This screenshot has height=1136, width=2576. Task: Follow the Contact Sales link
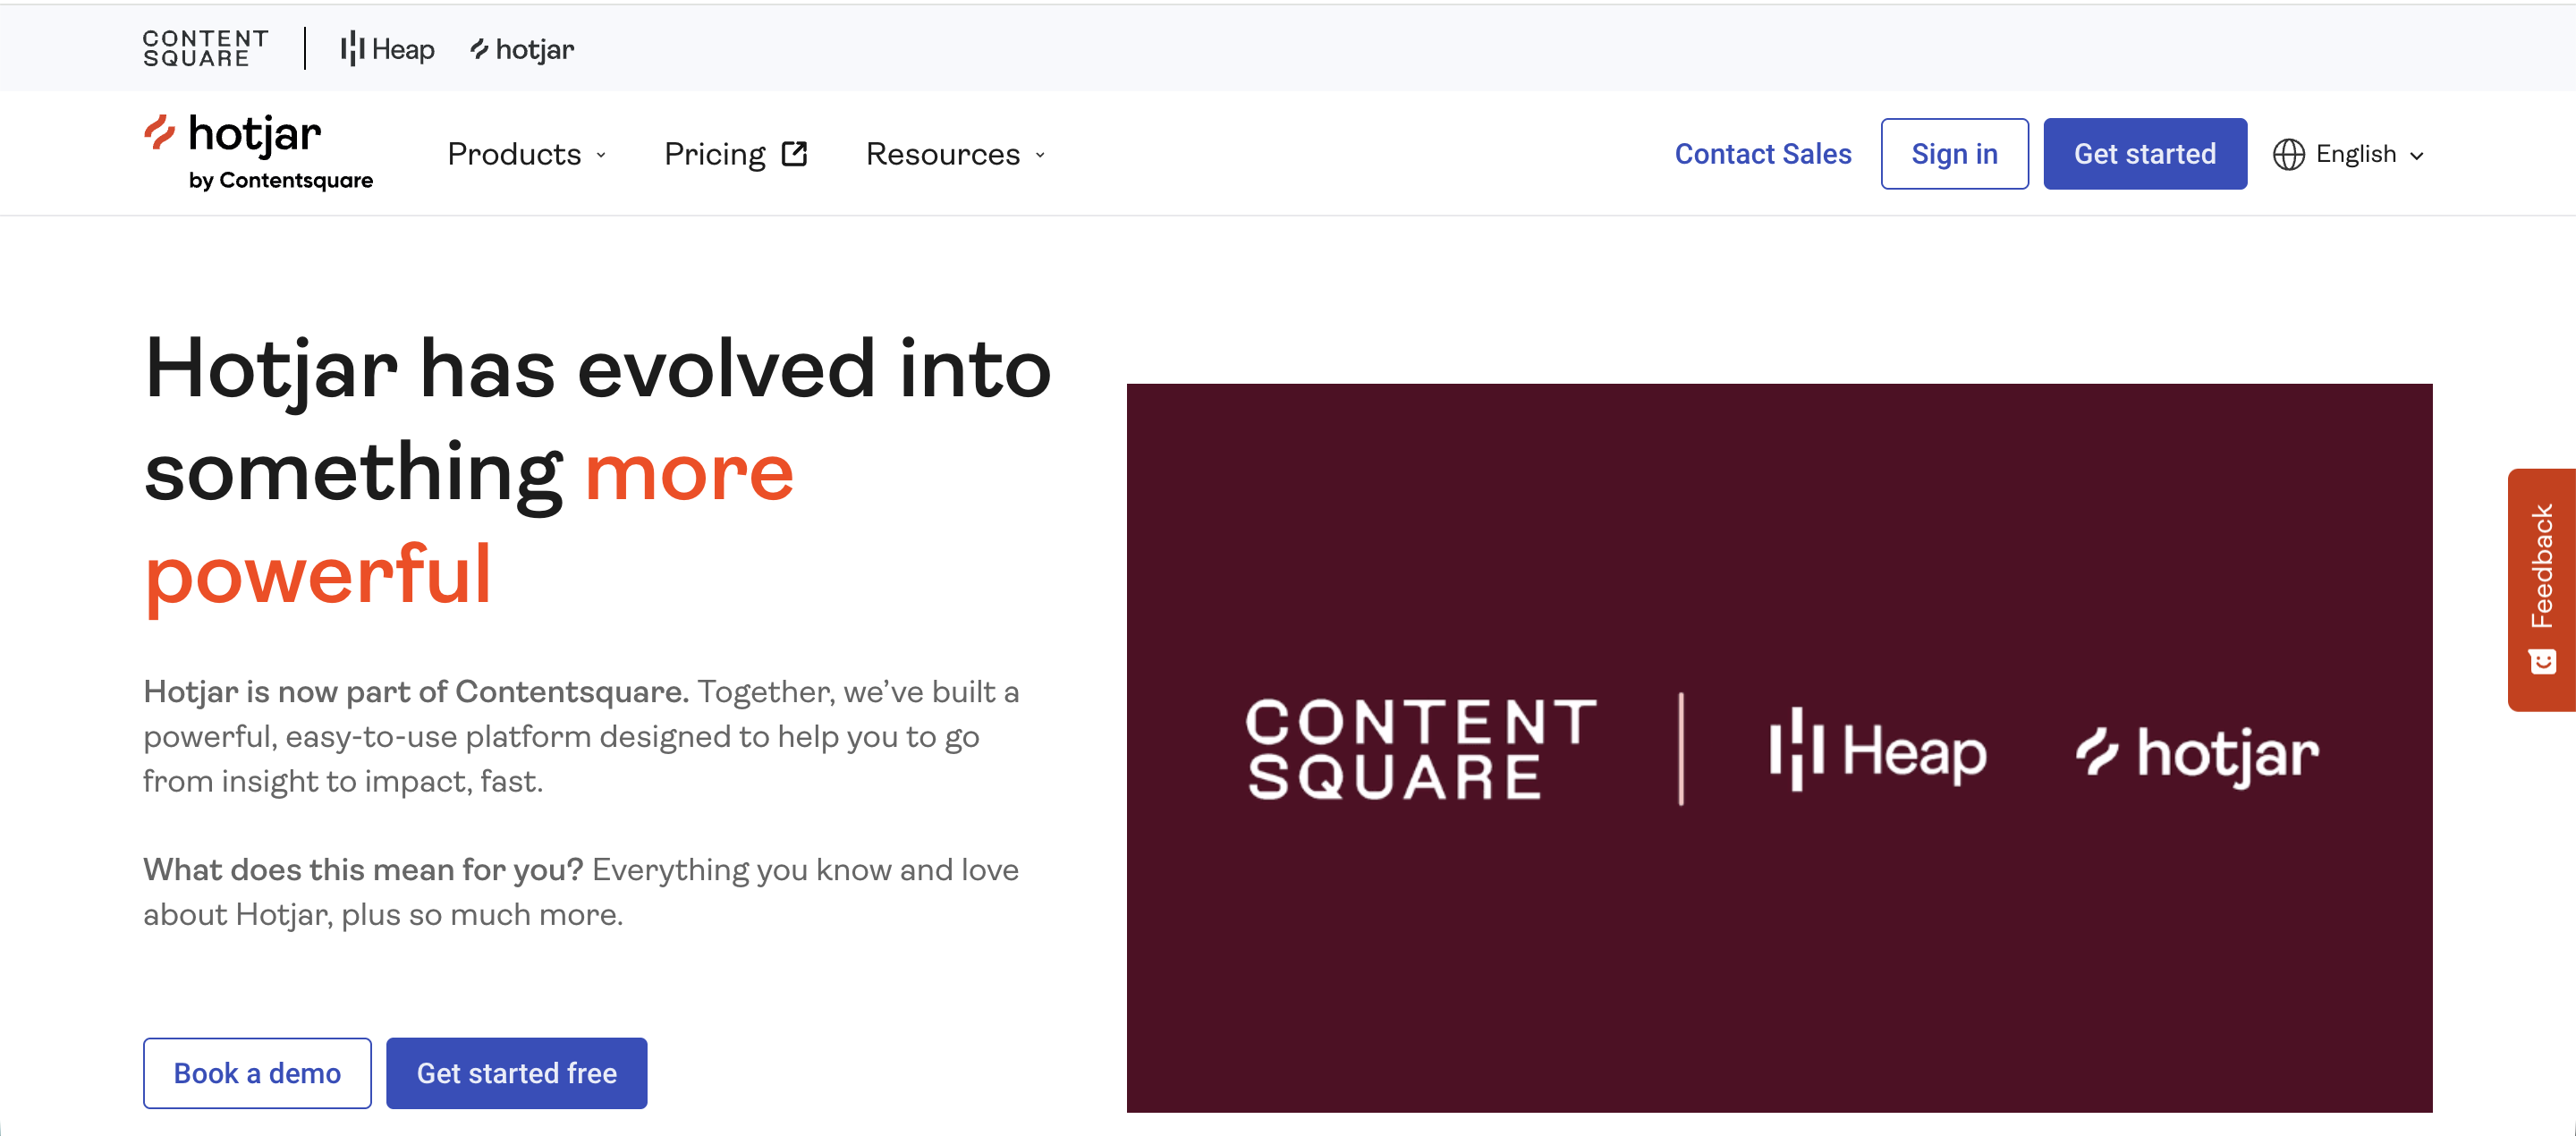(1762, 154)
